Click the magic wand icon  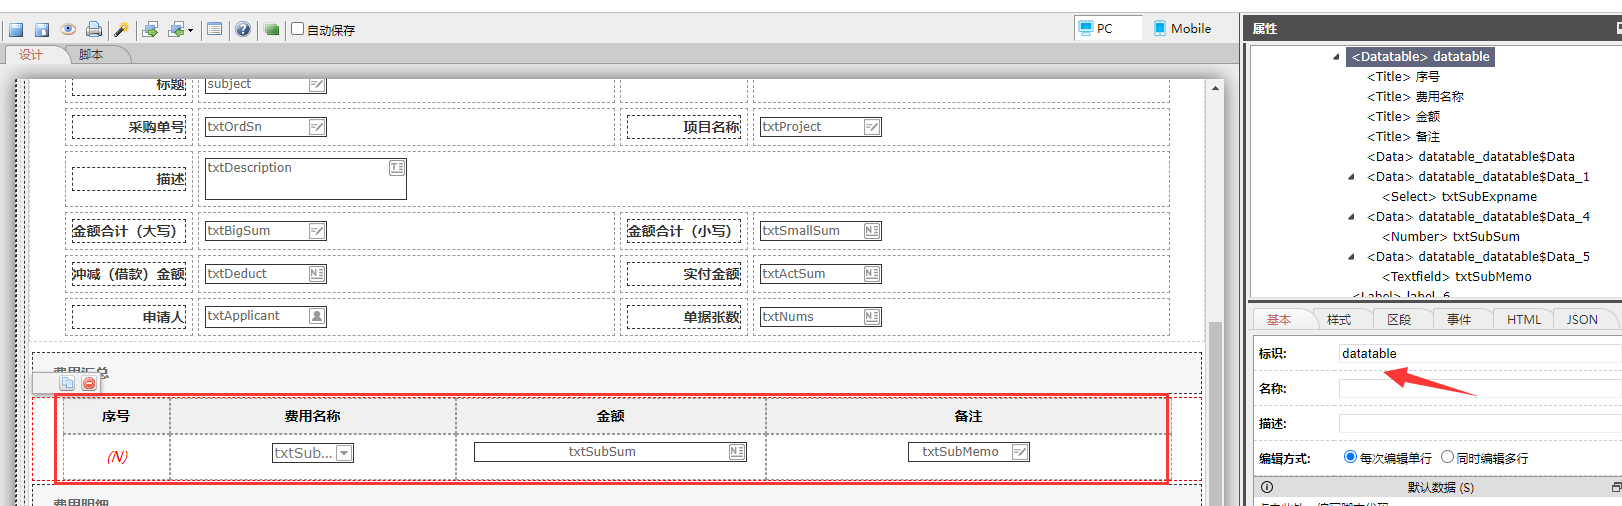[x=121, y=29]
